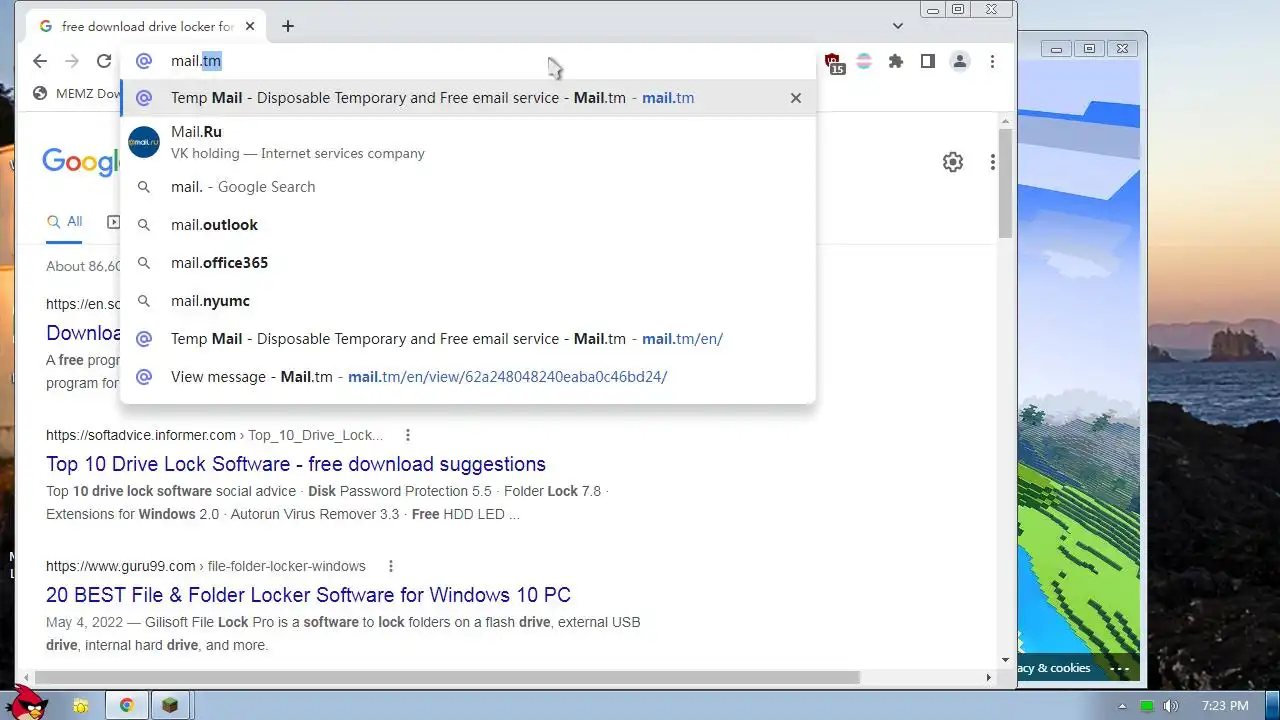Screen dimensions: 1280x720
Task: Click the https://www.guru99.com URL text
Action: click(121, 566)
